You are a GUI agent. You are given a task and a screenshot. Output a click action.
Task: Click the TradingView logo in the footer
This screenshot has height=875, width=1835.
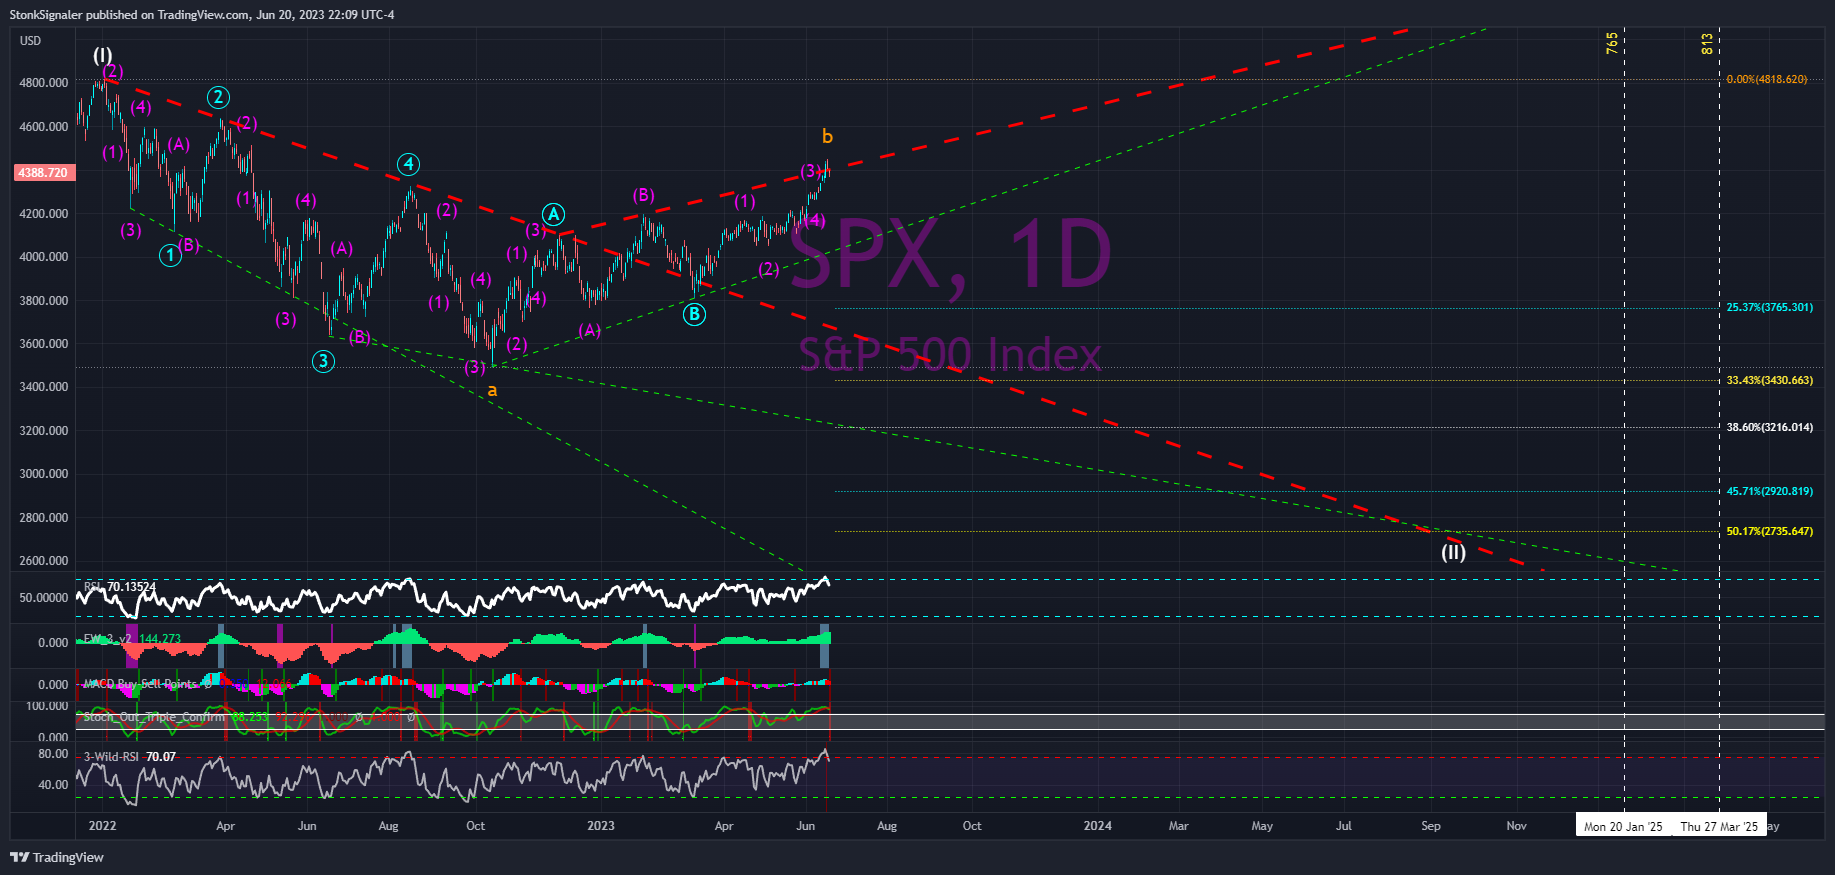pos(57,857)
